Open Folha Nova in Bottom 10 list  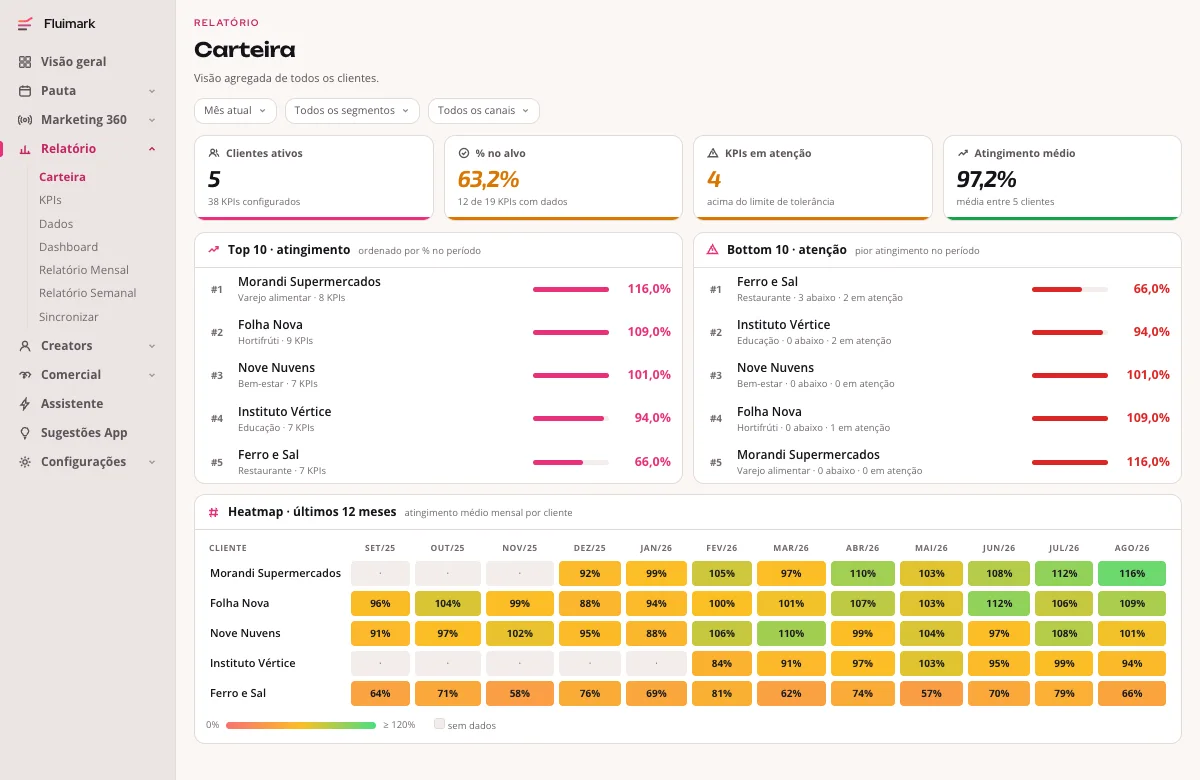[x=937, y=418]
